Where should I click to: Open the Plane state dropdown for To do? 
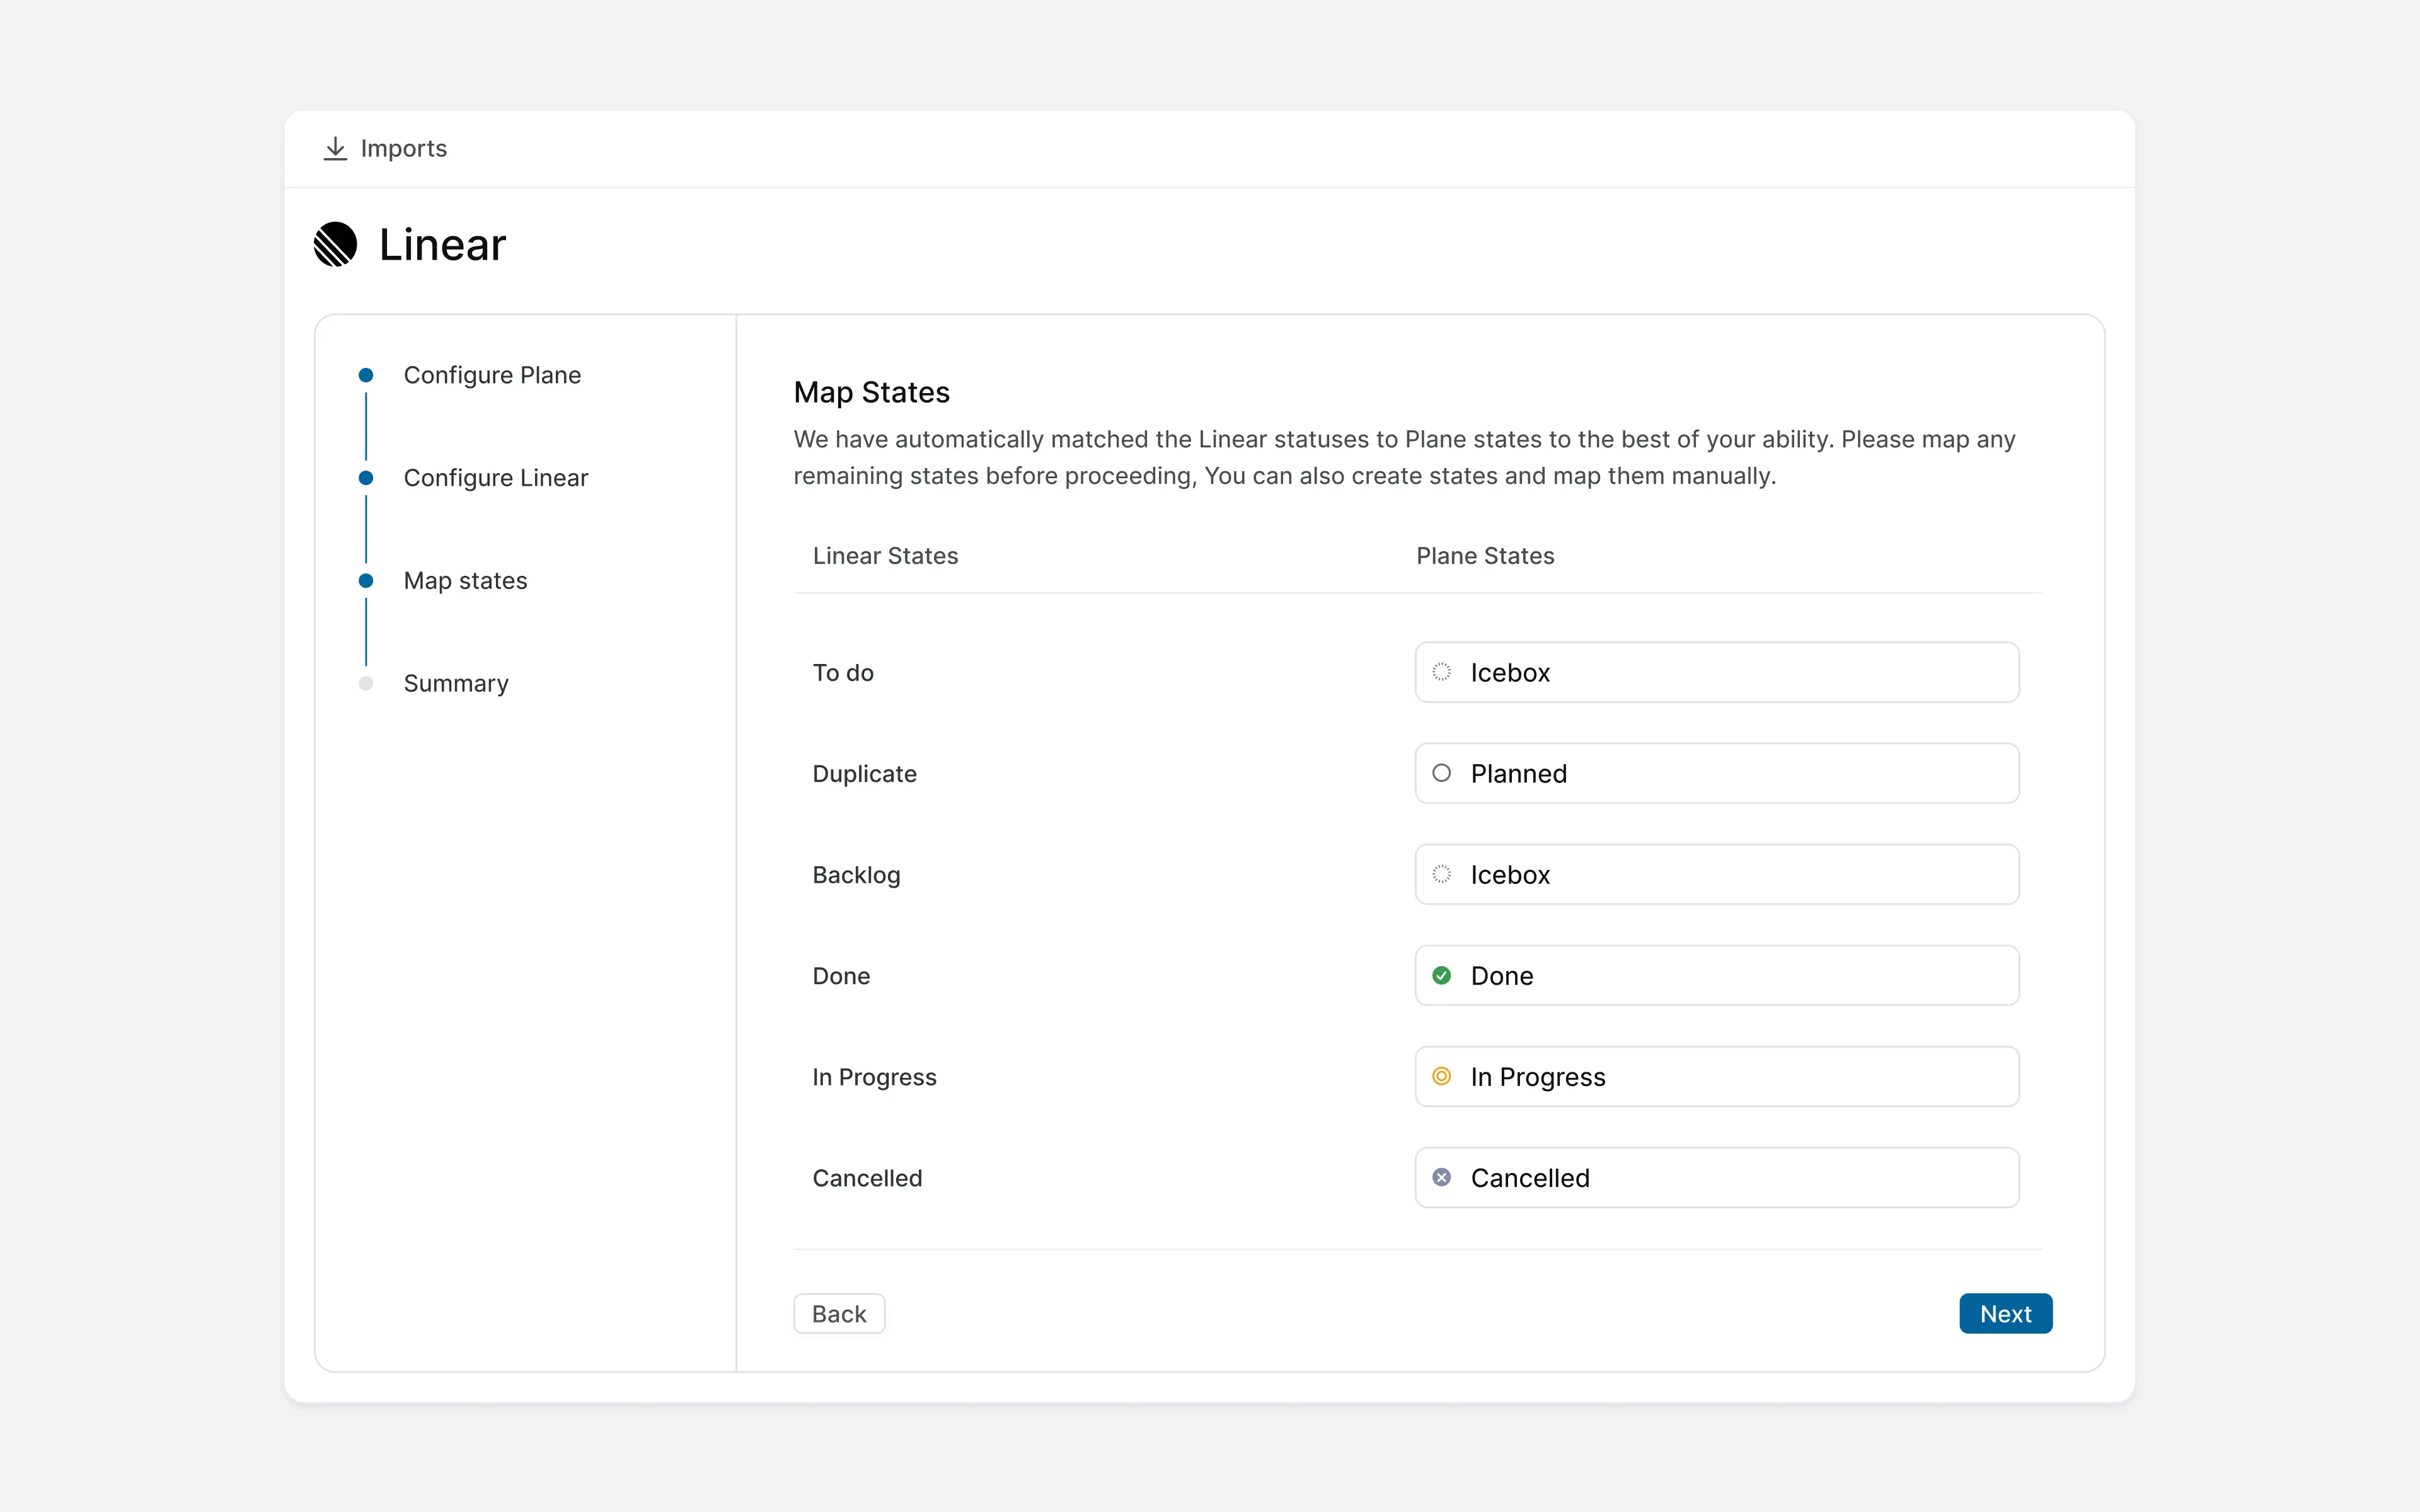[x=1717, y=672]
